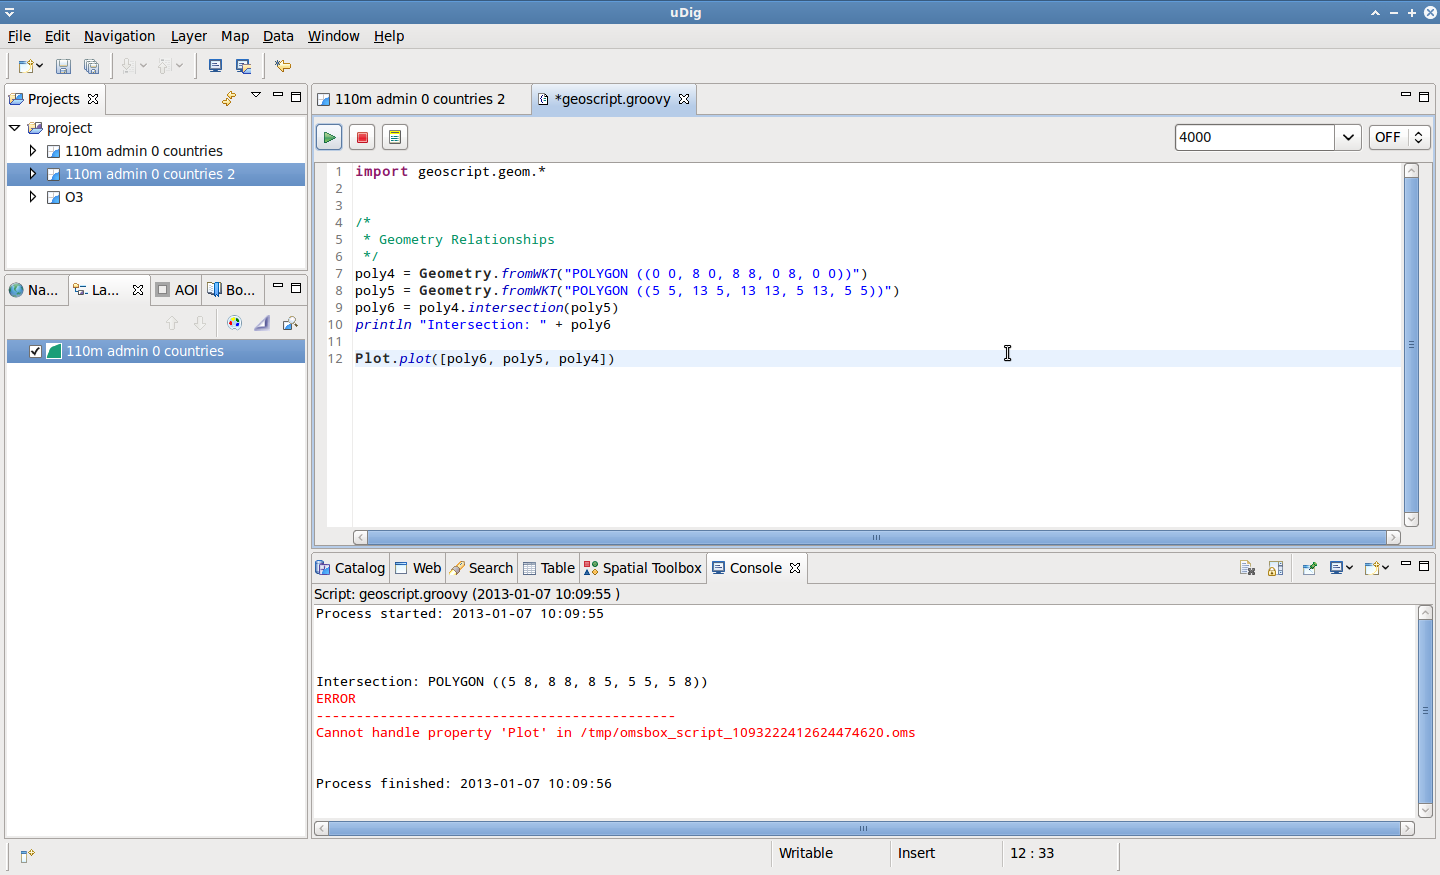Click the Writable status bar entry
Viewport: 1440px width, 875px height.
point(806,853)
